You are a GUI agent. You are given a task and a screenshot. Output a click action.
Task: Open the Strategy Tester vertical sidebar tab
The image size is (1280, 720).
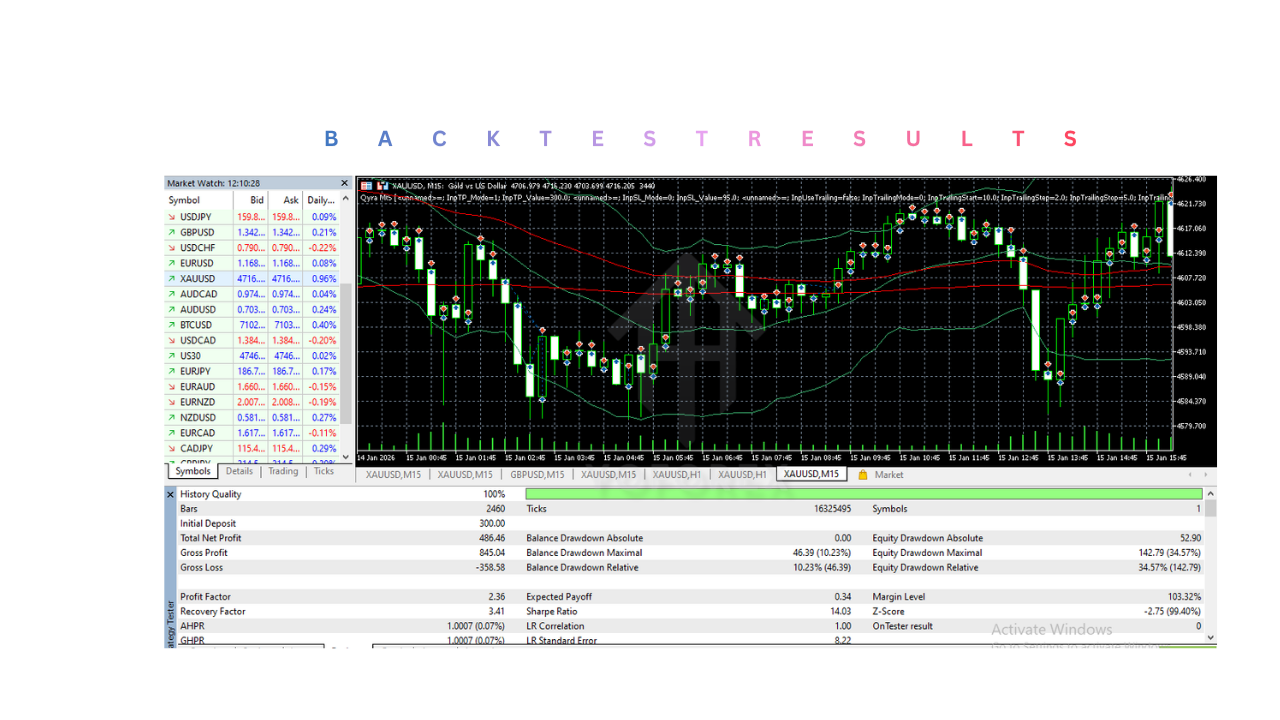[x=168, y=615]
